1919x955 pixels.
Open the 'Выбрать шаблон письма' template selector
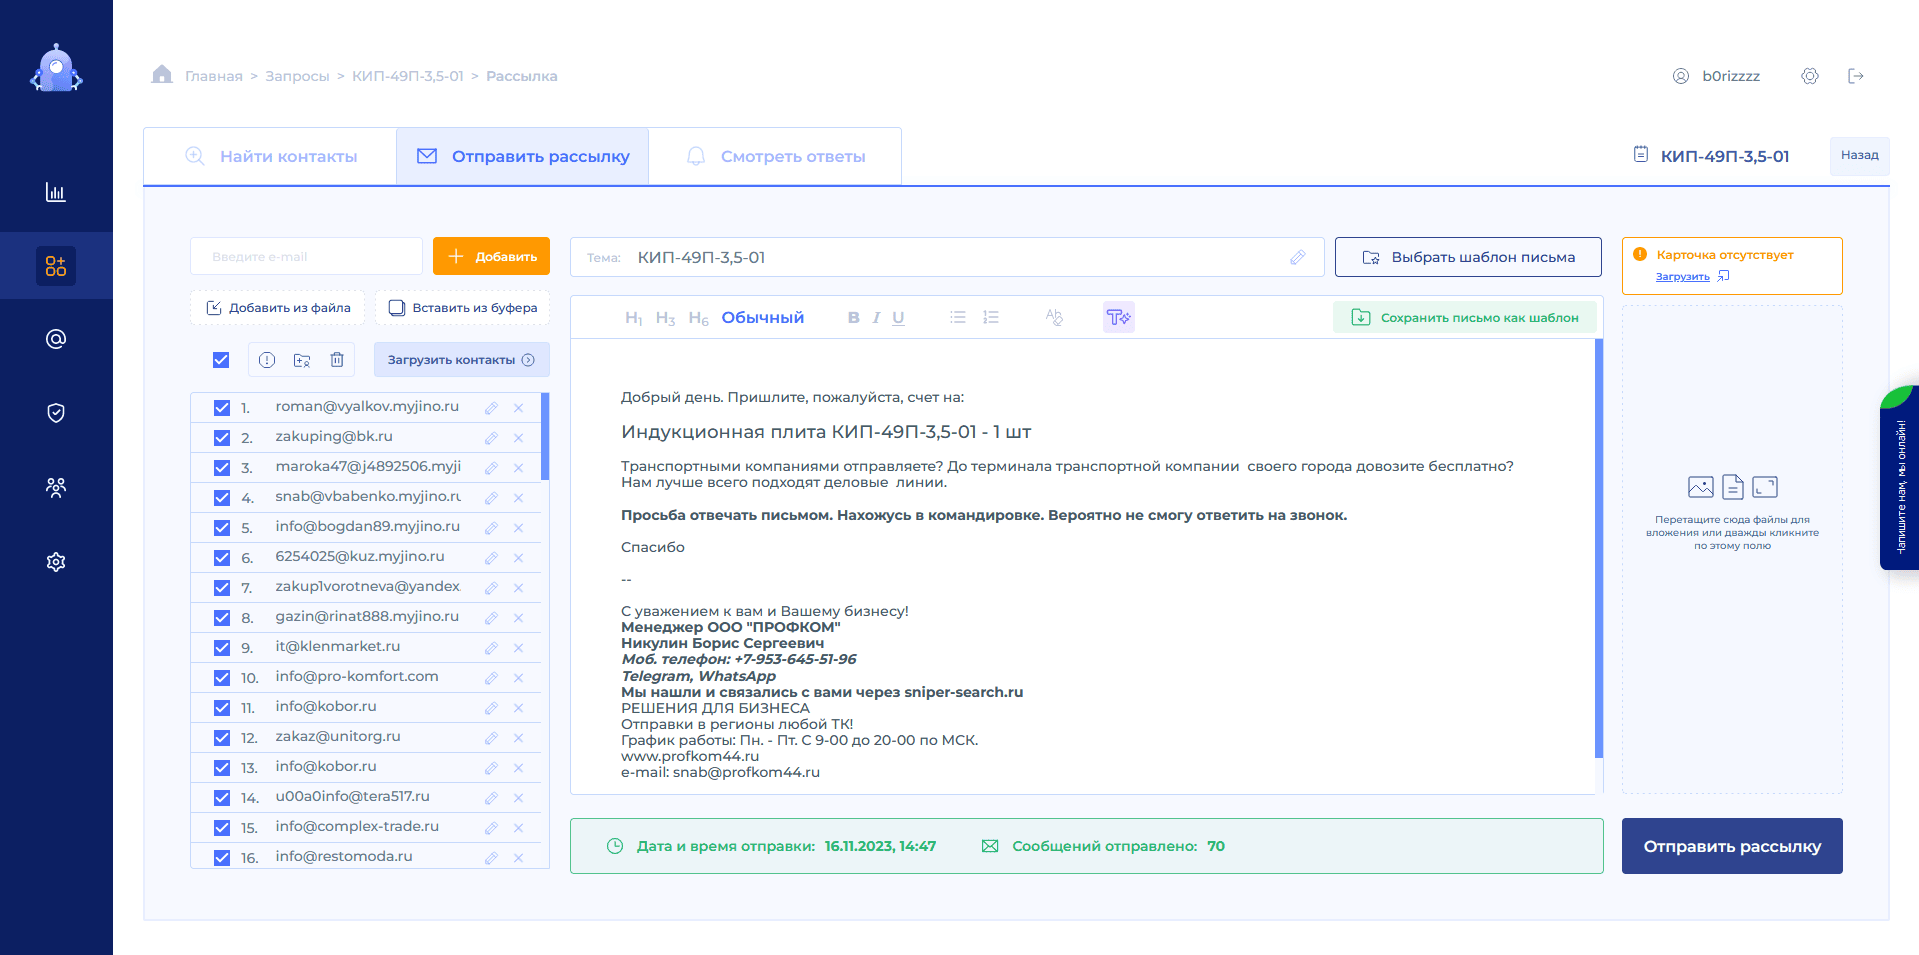click(1467, 258)
